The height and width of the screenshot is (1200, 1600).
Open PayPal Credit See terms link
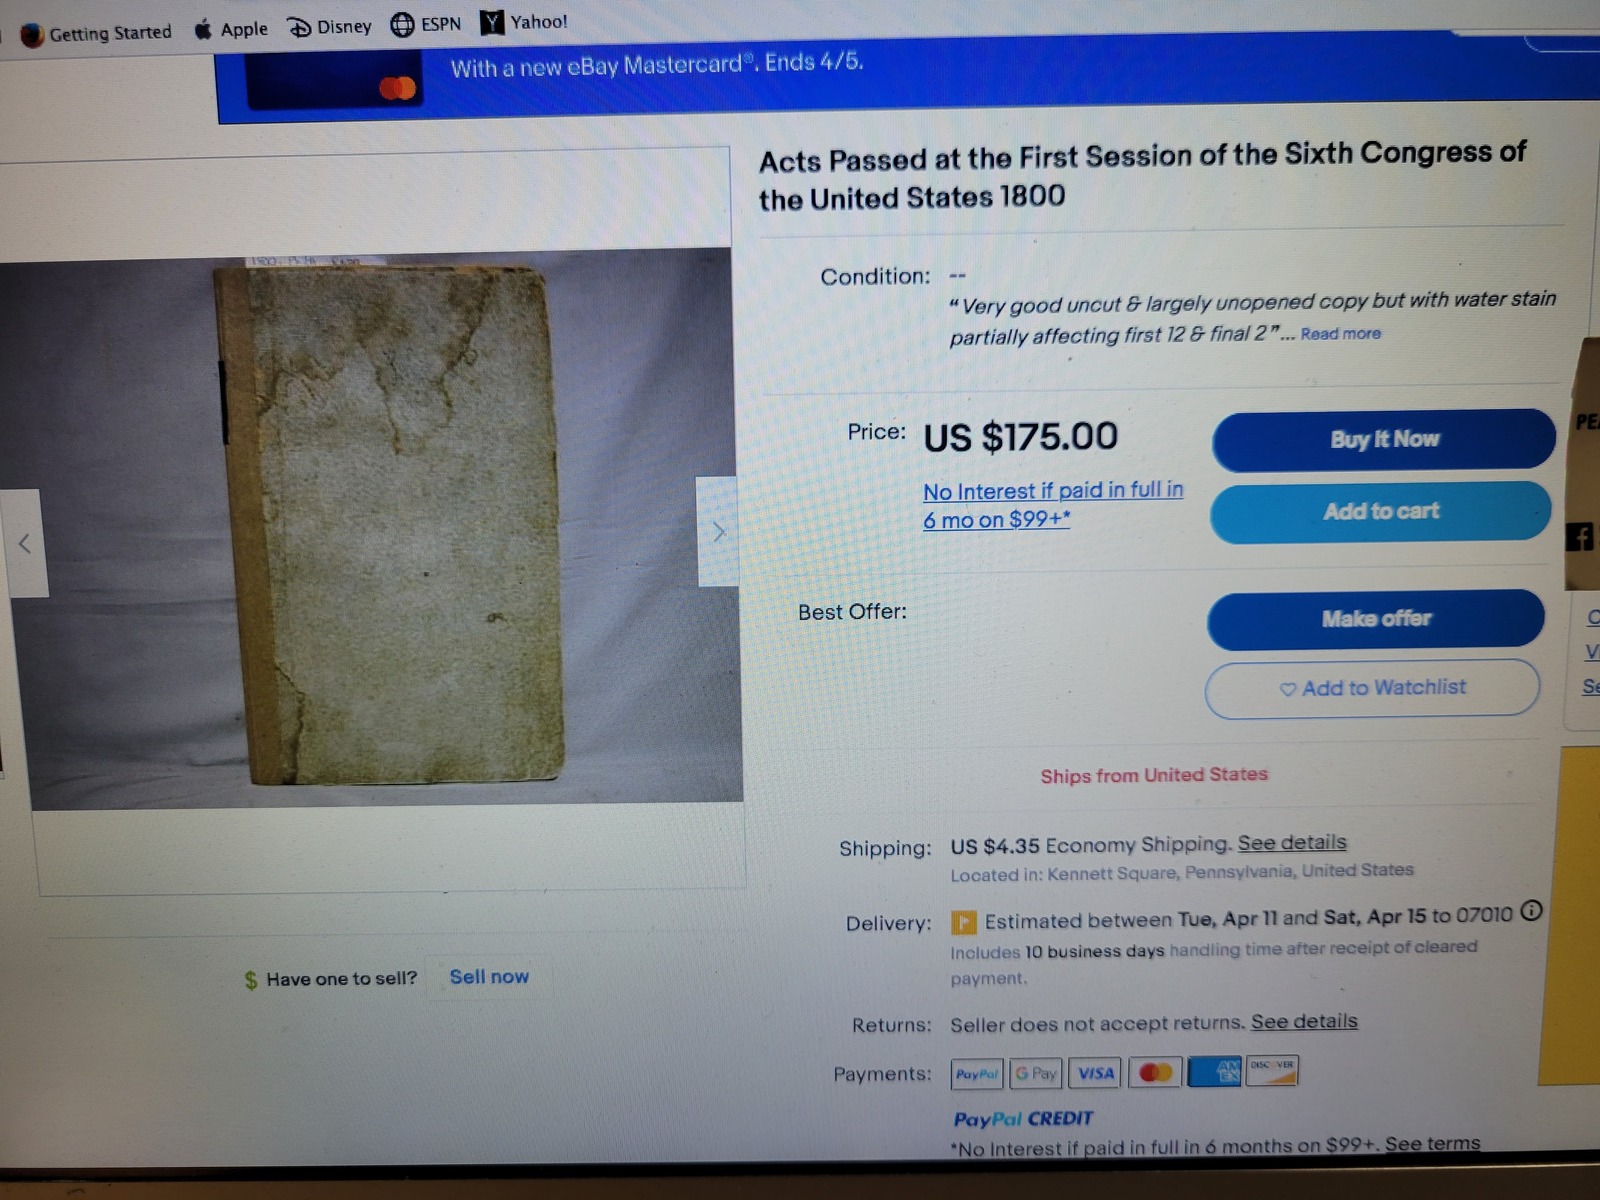click(x=1432, y=1143)
